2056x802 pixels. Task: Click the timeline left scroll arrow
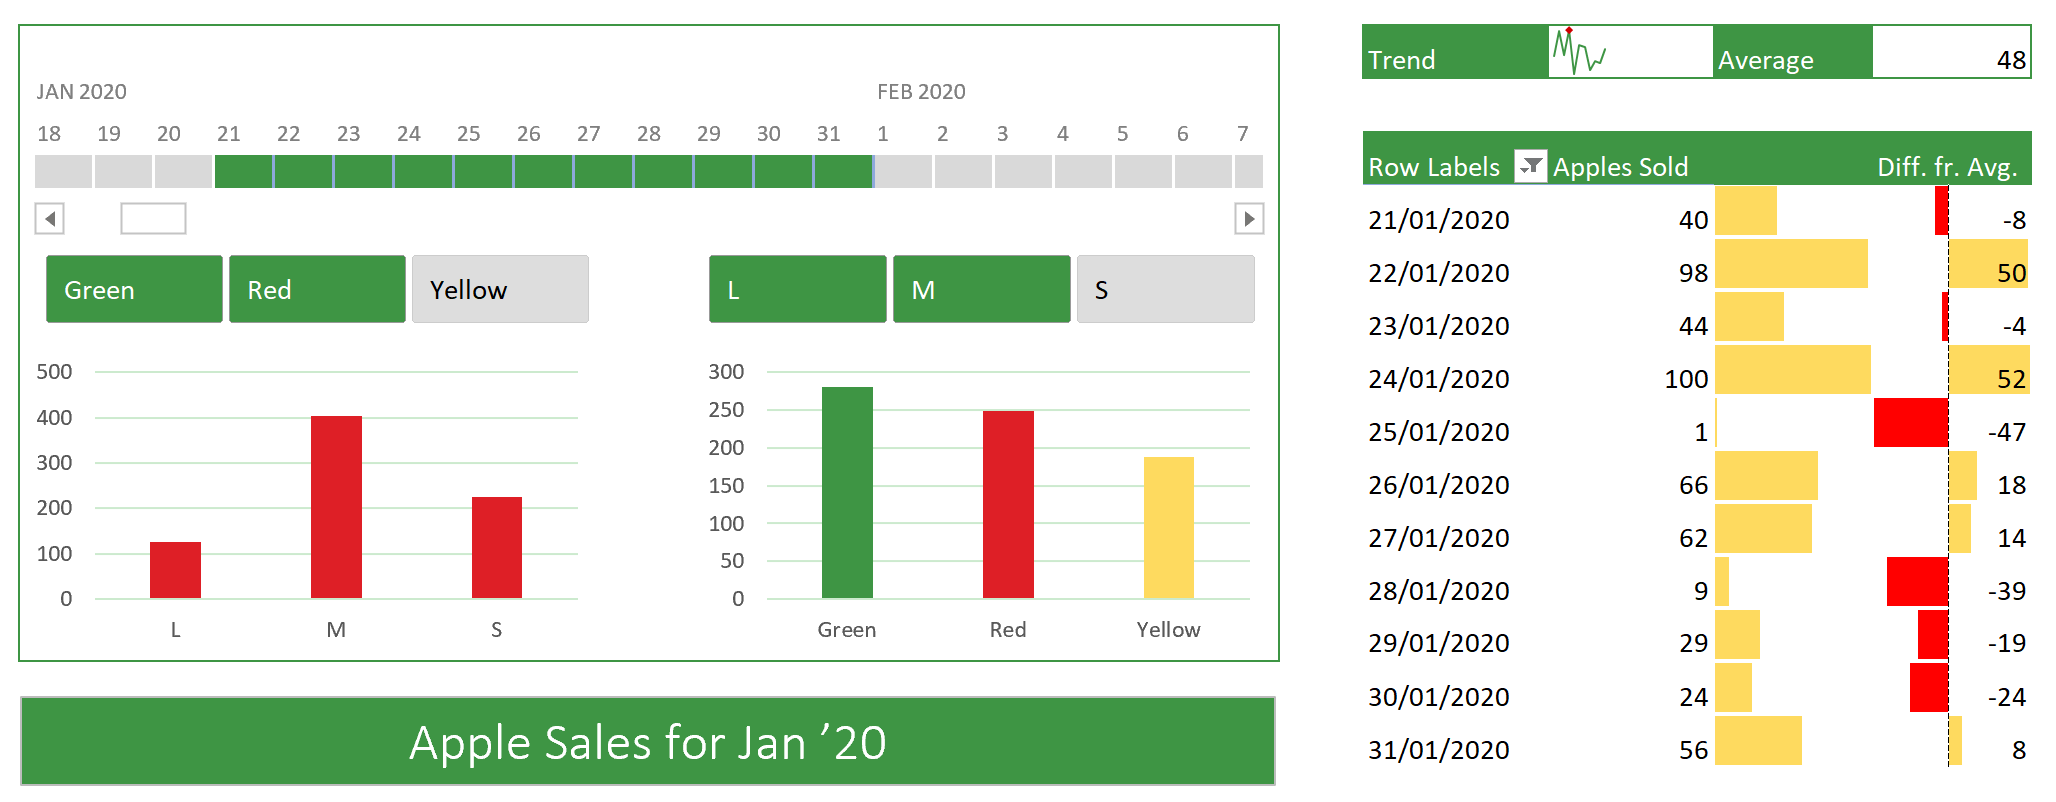(x=50, y=218)
